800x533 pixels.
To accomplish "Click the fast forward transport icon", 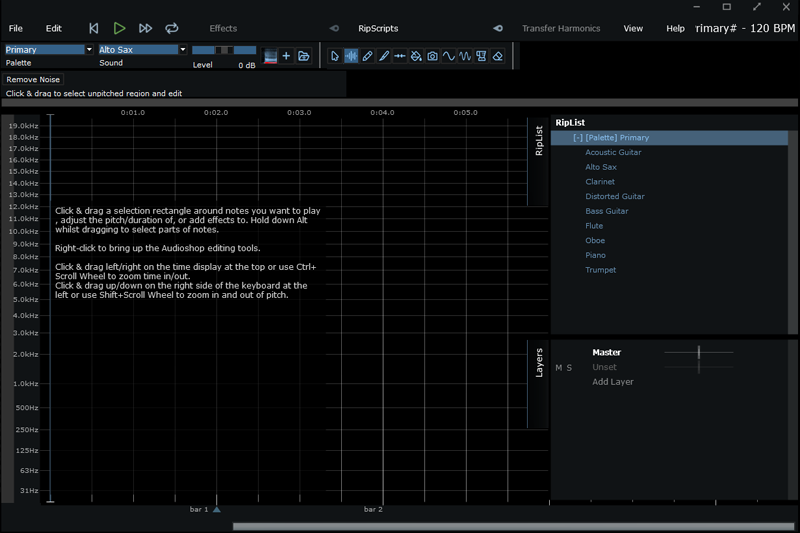I will tap(145, 29).
